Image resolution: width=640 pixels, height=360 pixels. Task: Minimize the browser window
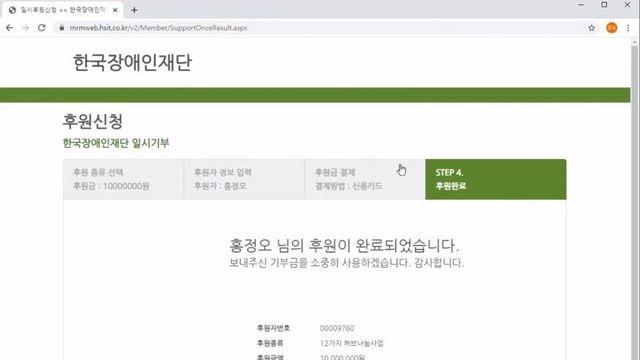pyautogui.click(x=581, y=5)
